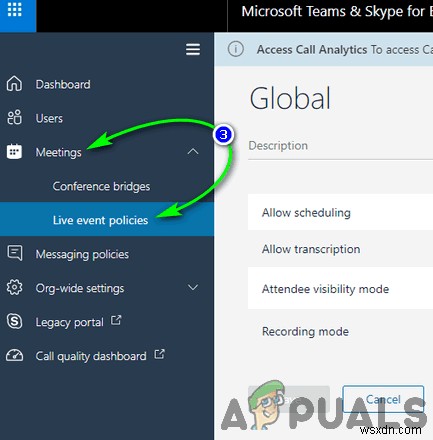
Task: Click the Meetings calendar icon
Action: pos(14,152)
